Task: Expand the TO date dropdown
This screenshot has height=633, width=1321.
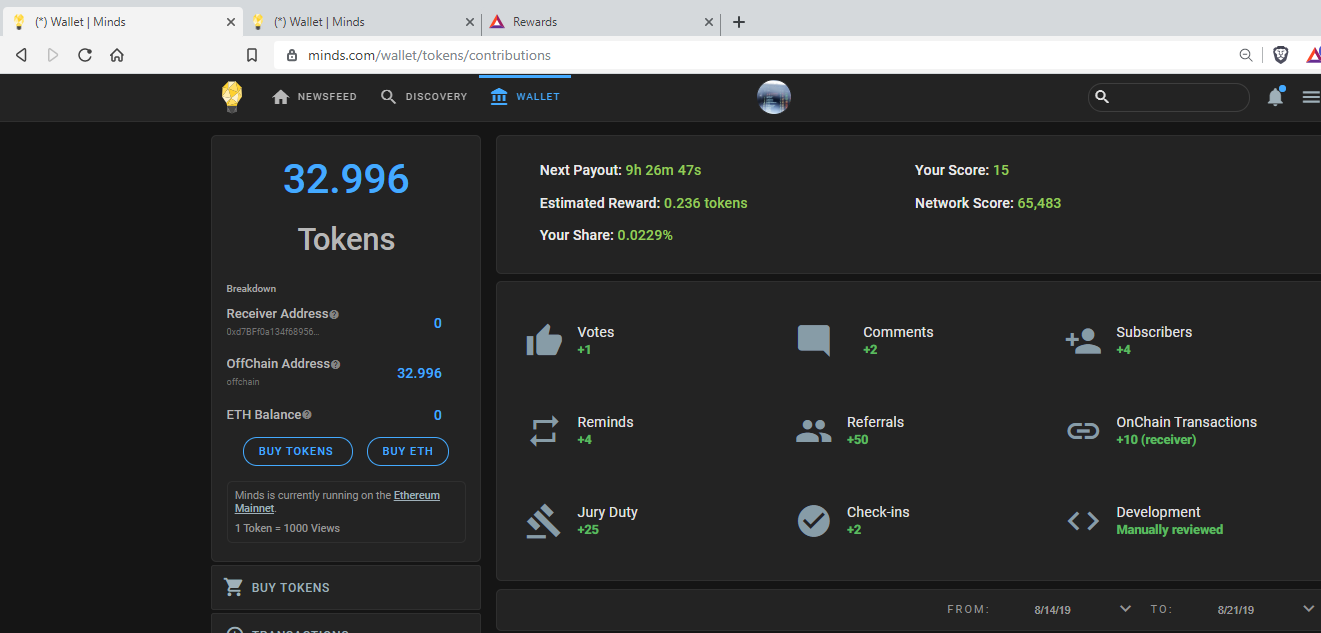Action: click(1308, 608)
